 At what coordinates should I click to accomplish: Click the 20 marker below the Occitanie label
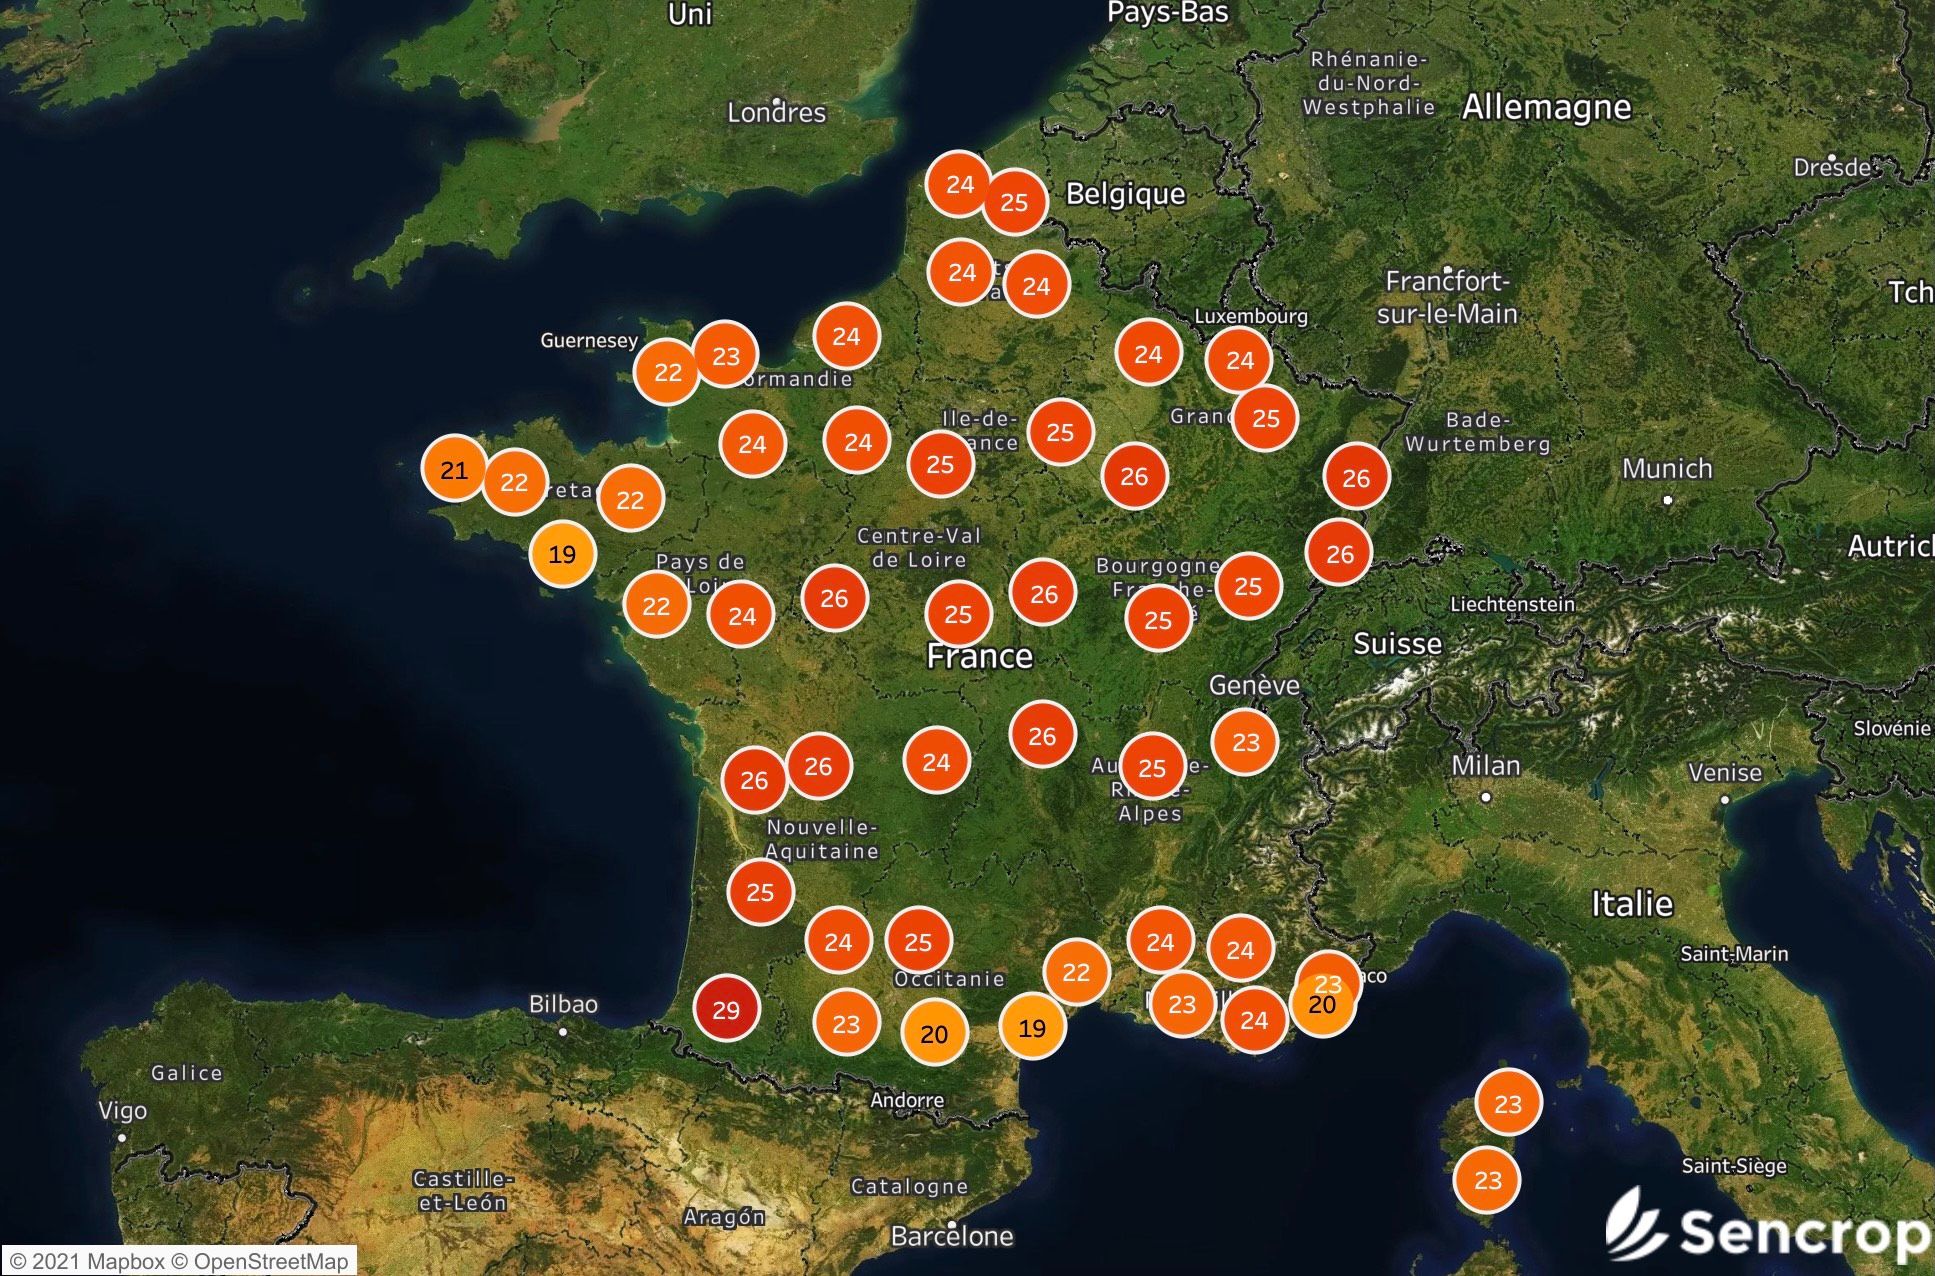click(934, 1034)
